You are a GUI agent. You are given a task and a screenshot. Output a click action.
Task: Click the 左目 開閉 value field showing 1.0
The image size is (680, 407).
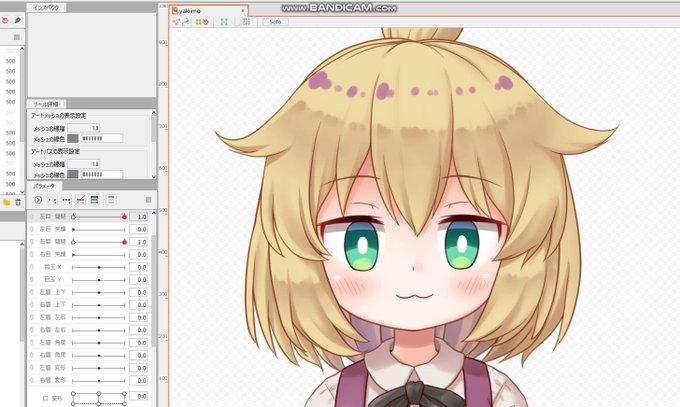coord(138,217)
